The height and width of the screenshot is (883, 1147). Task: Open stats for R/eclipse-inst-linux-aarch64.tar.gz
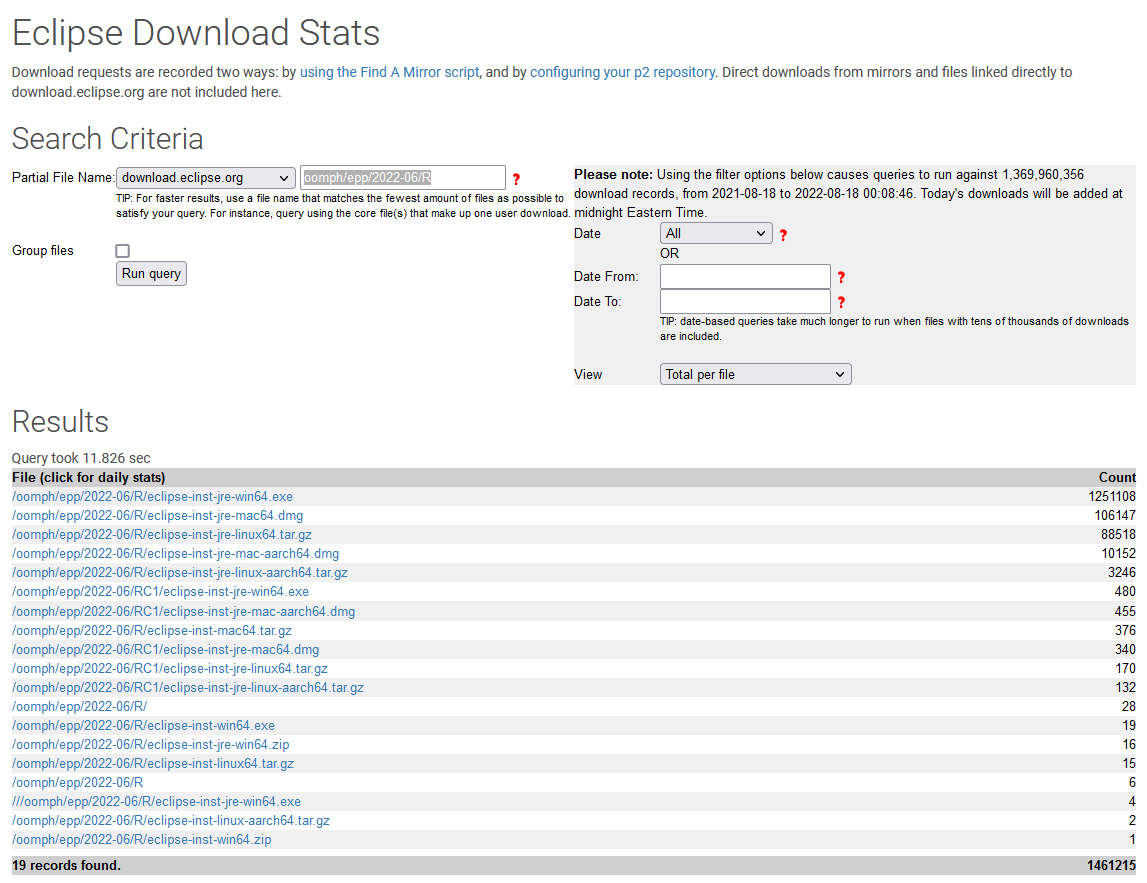pyautogui.click(x=171, y=821)
